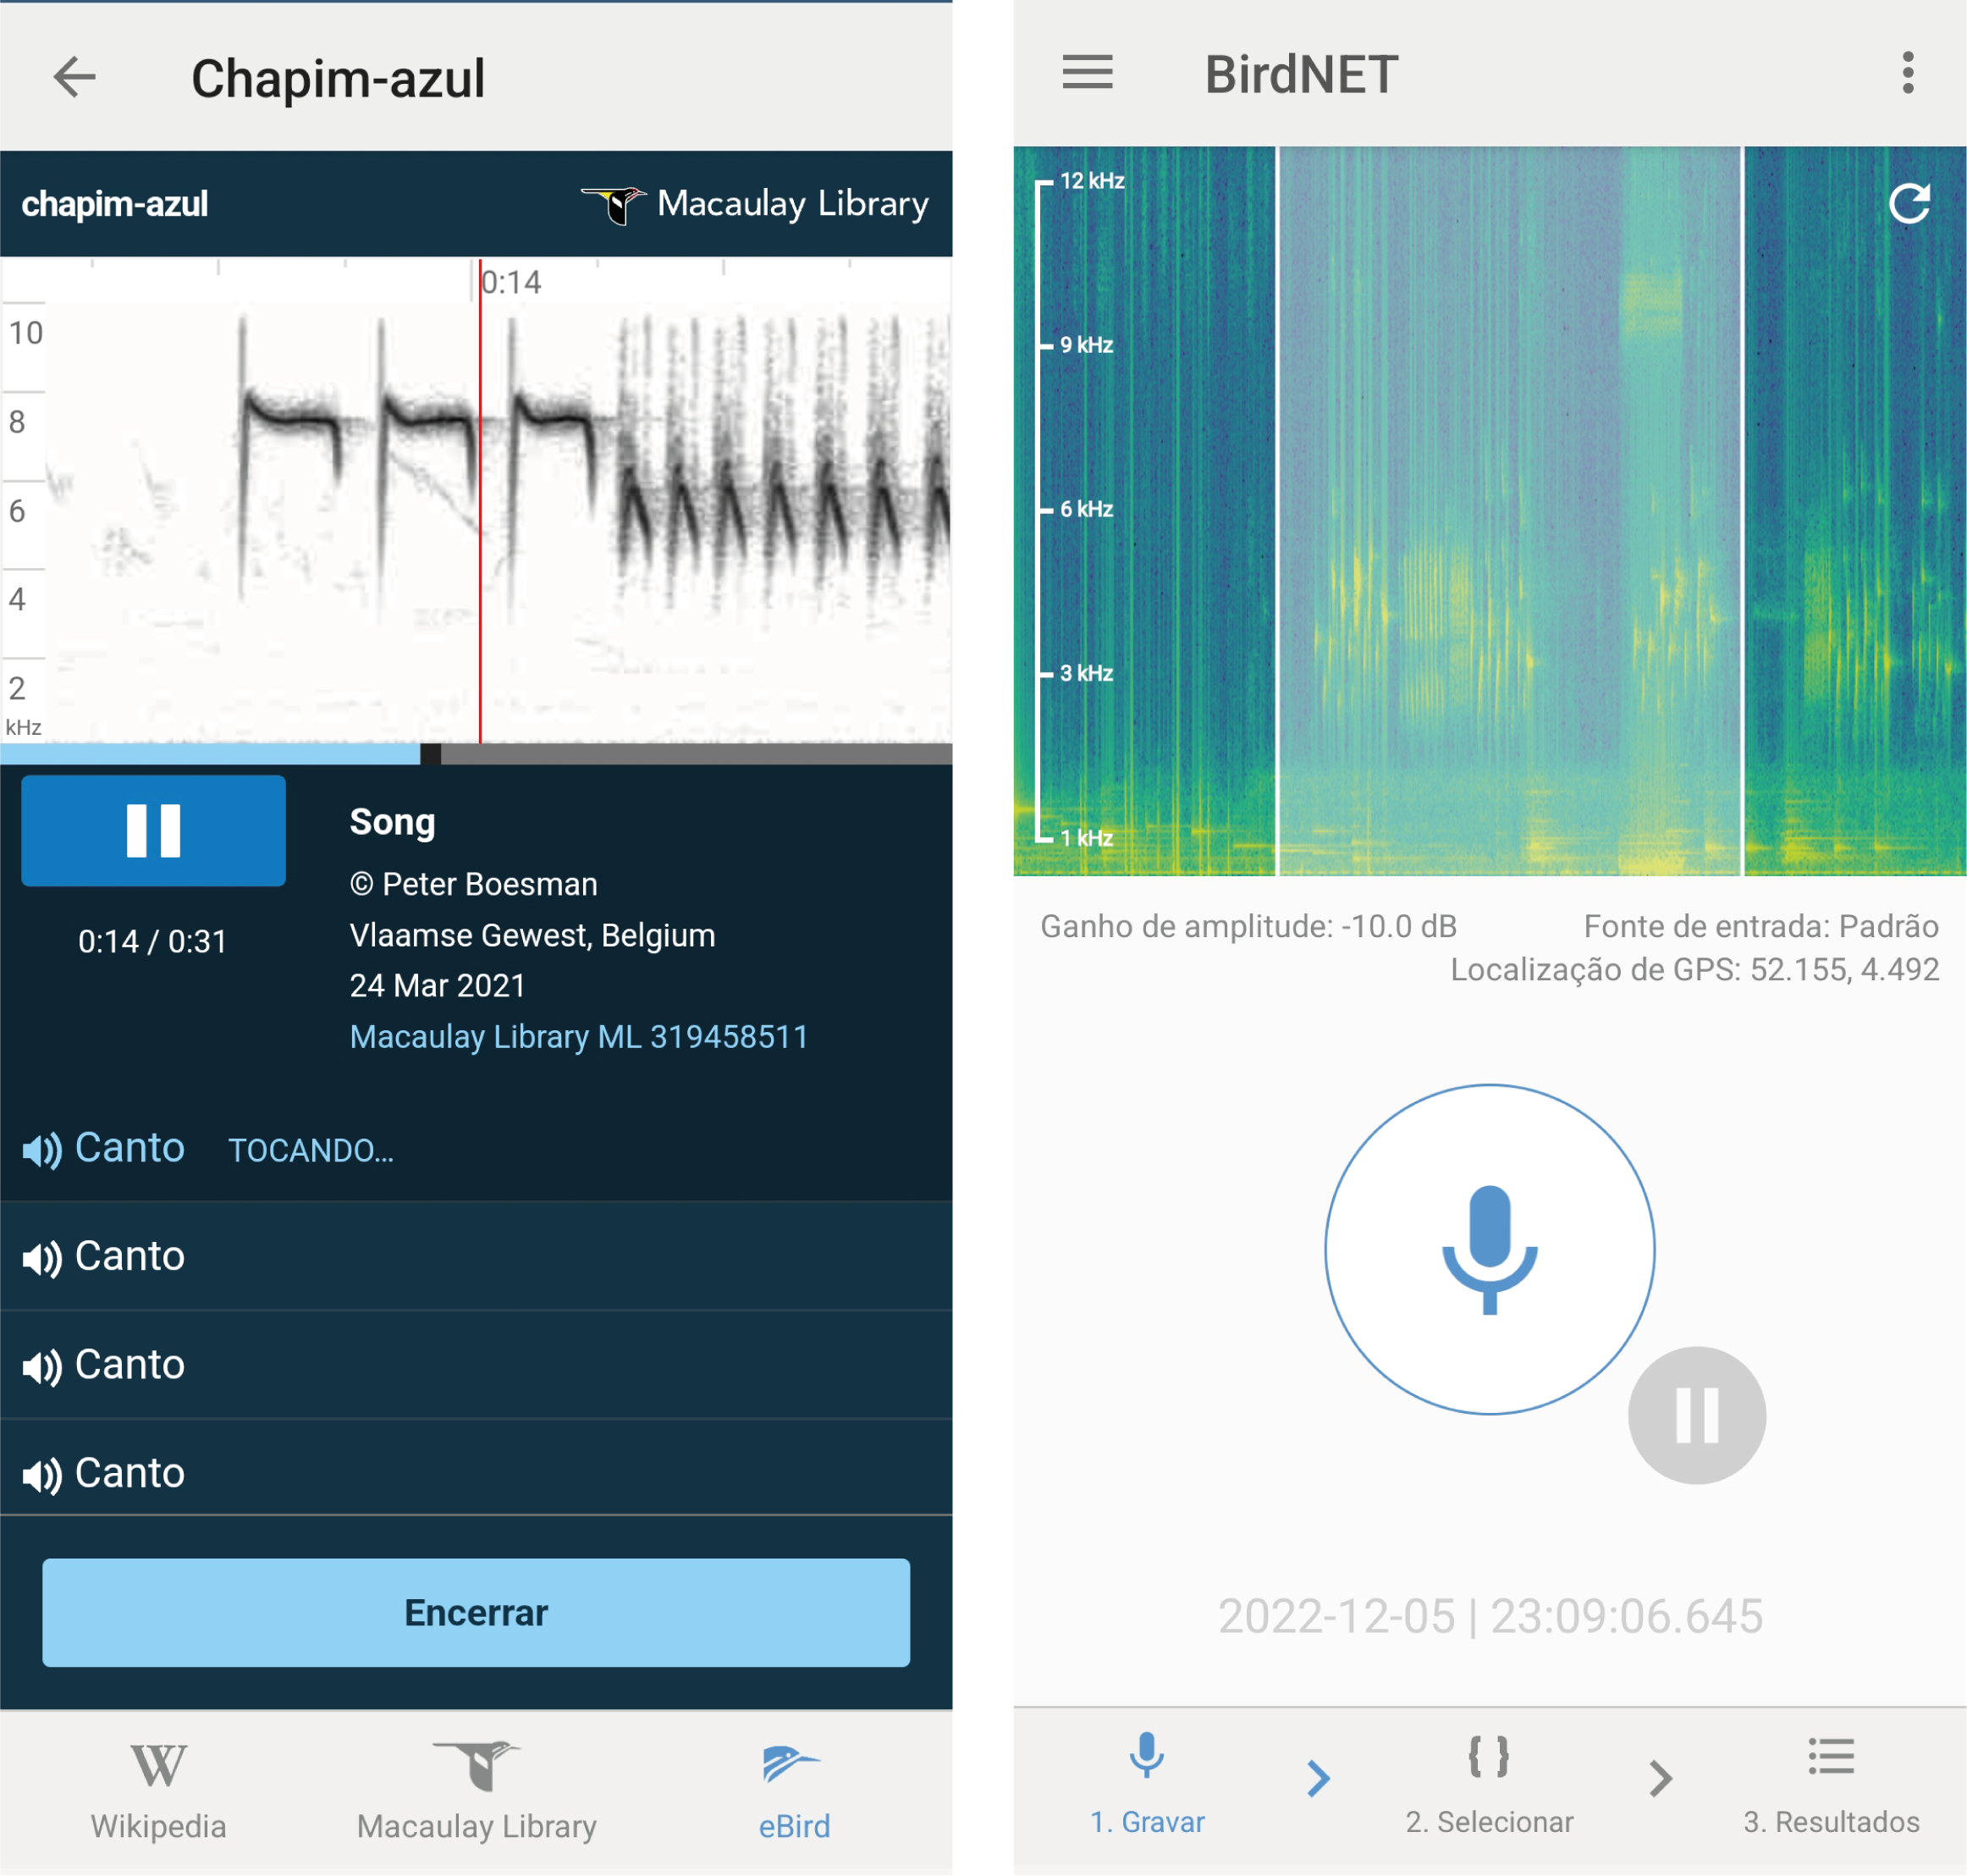
Task: Open the BirdNET three-dot overflow menu
Action: [x=1908, y=73]
